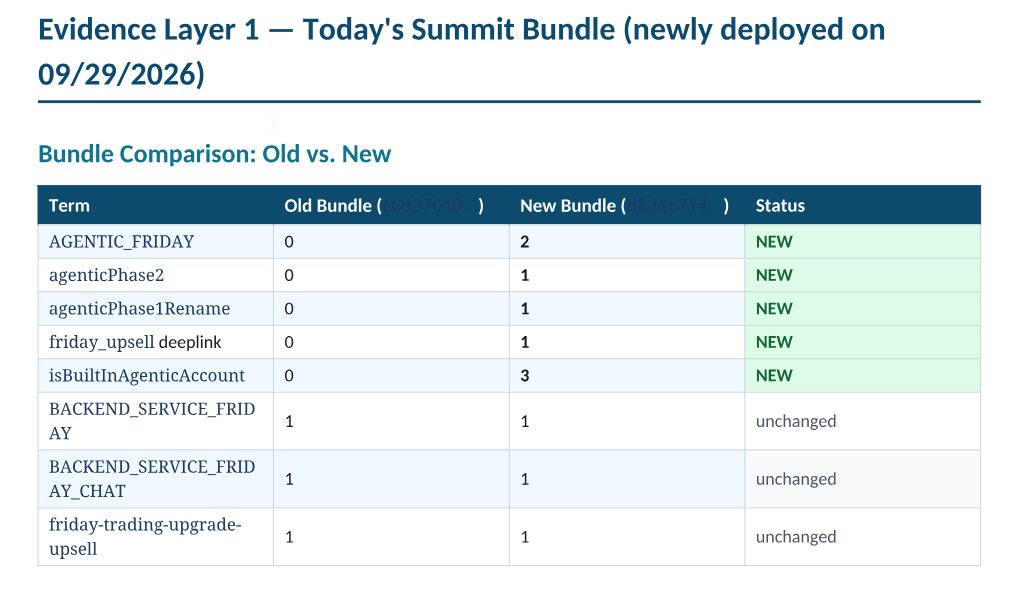Select Old Bundle "0" in isBuiltInAgenticAccount row
This screenshot has height=592, width=1011.
[289, 376]
